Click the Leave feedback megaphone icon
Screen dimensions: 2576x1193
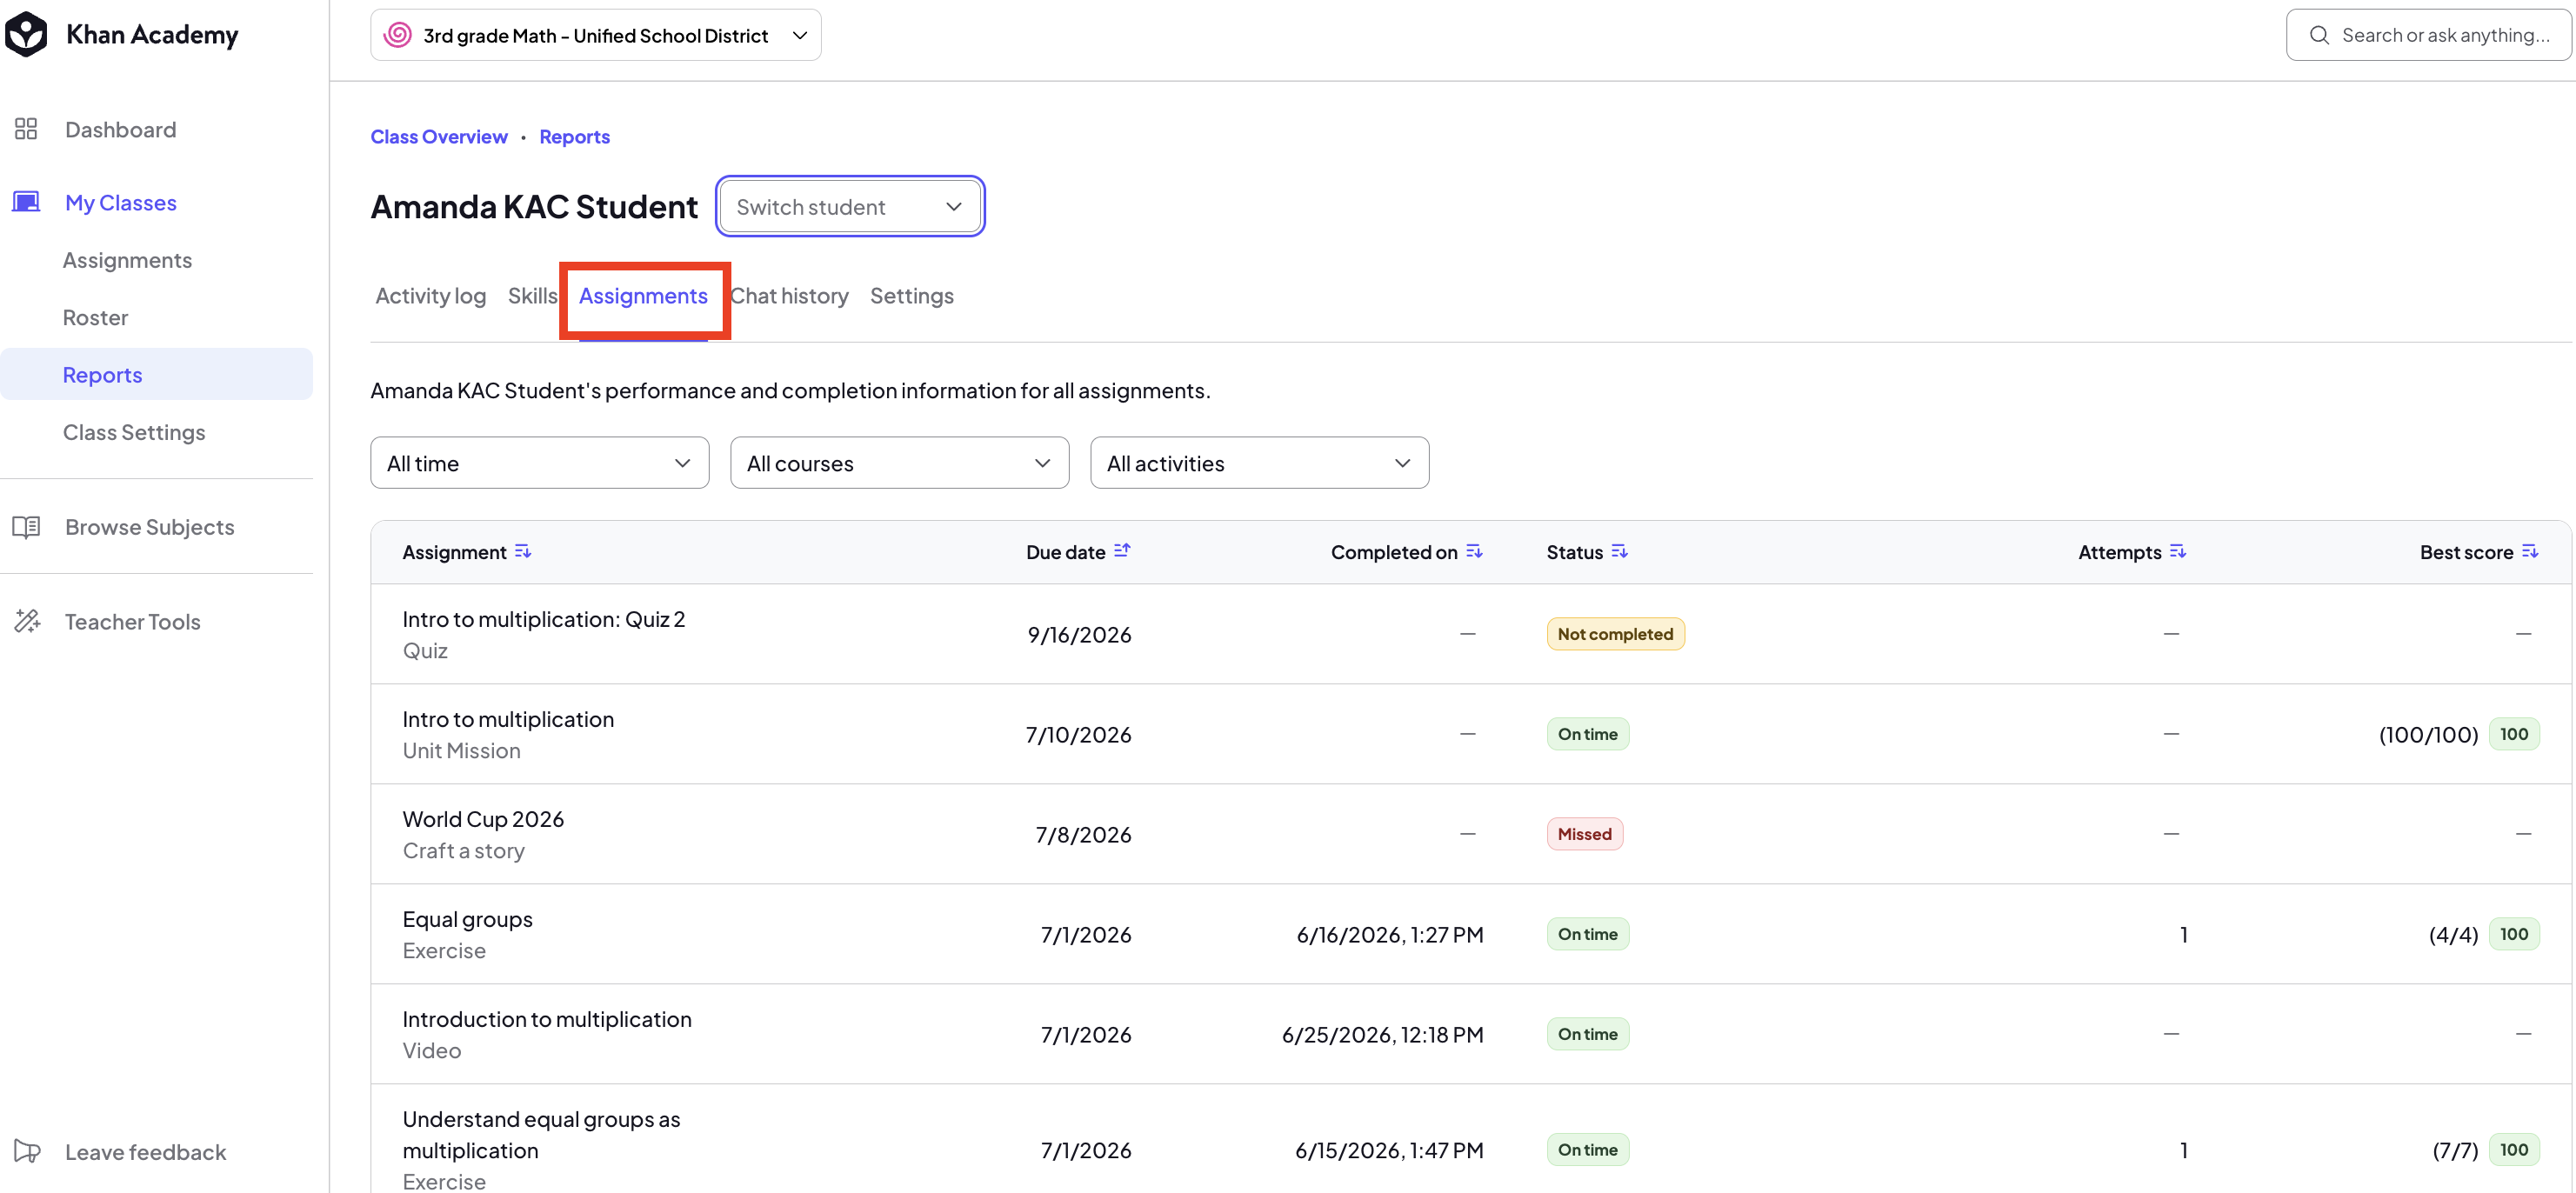[27, 1151]
